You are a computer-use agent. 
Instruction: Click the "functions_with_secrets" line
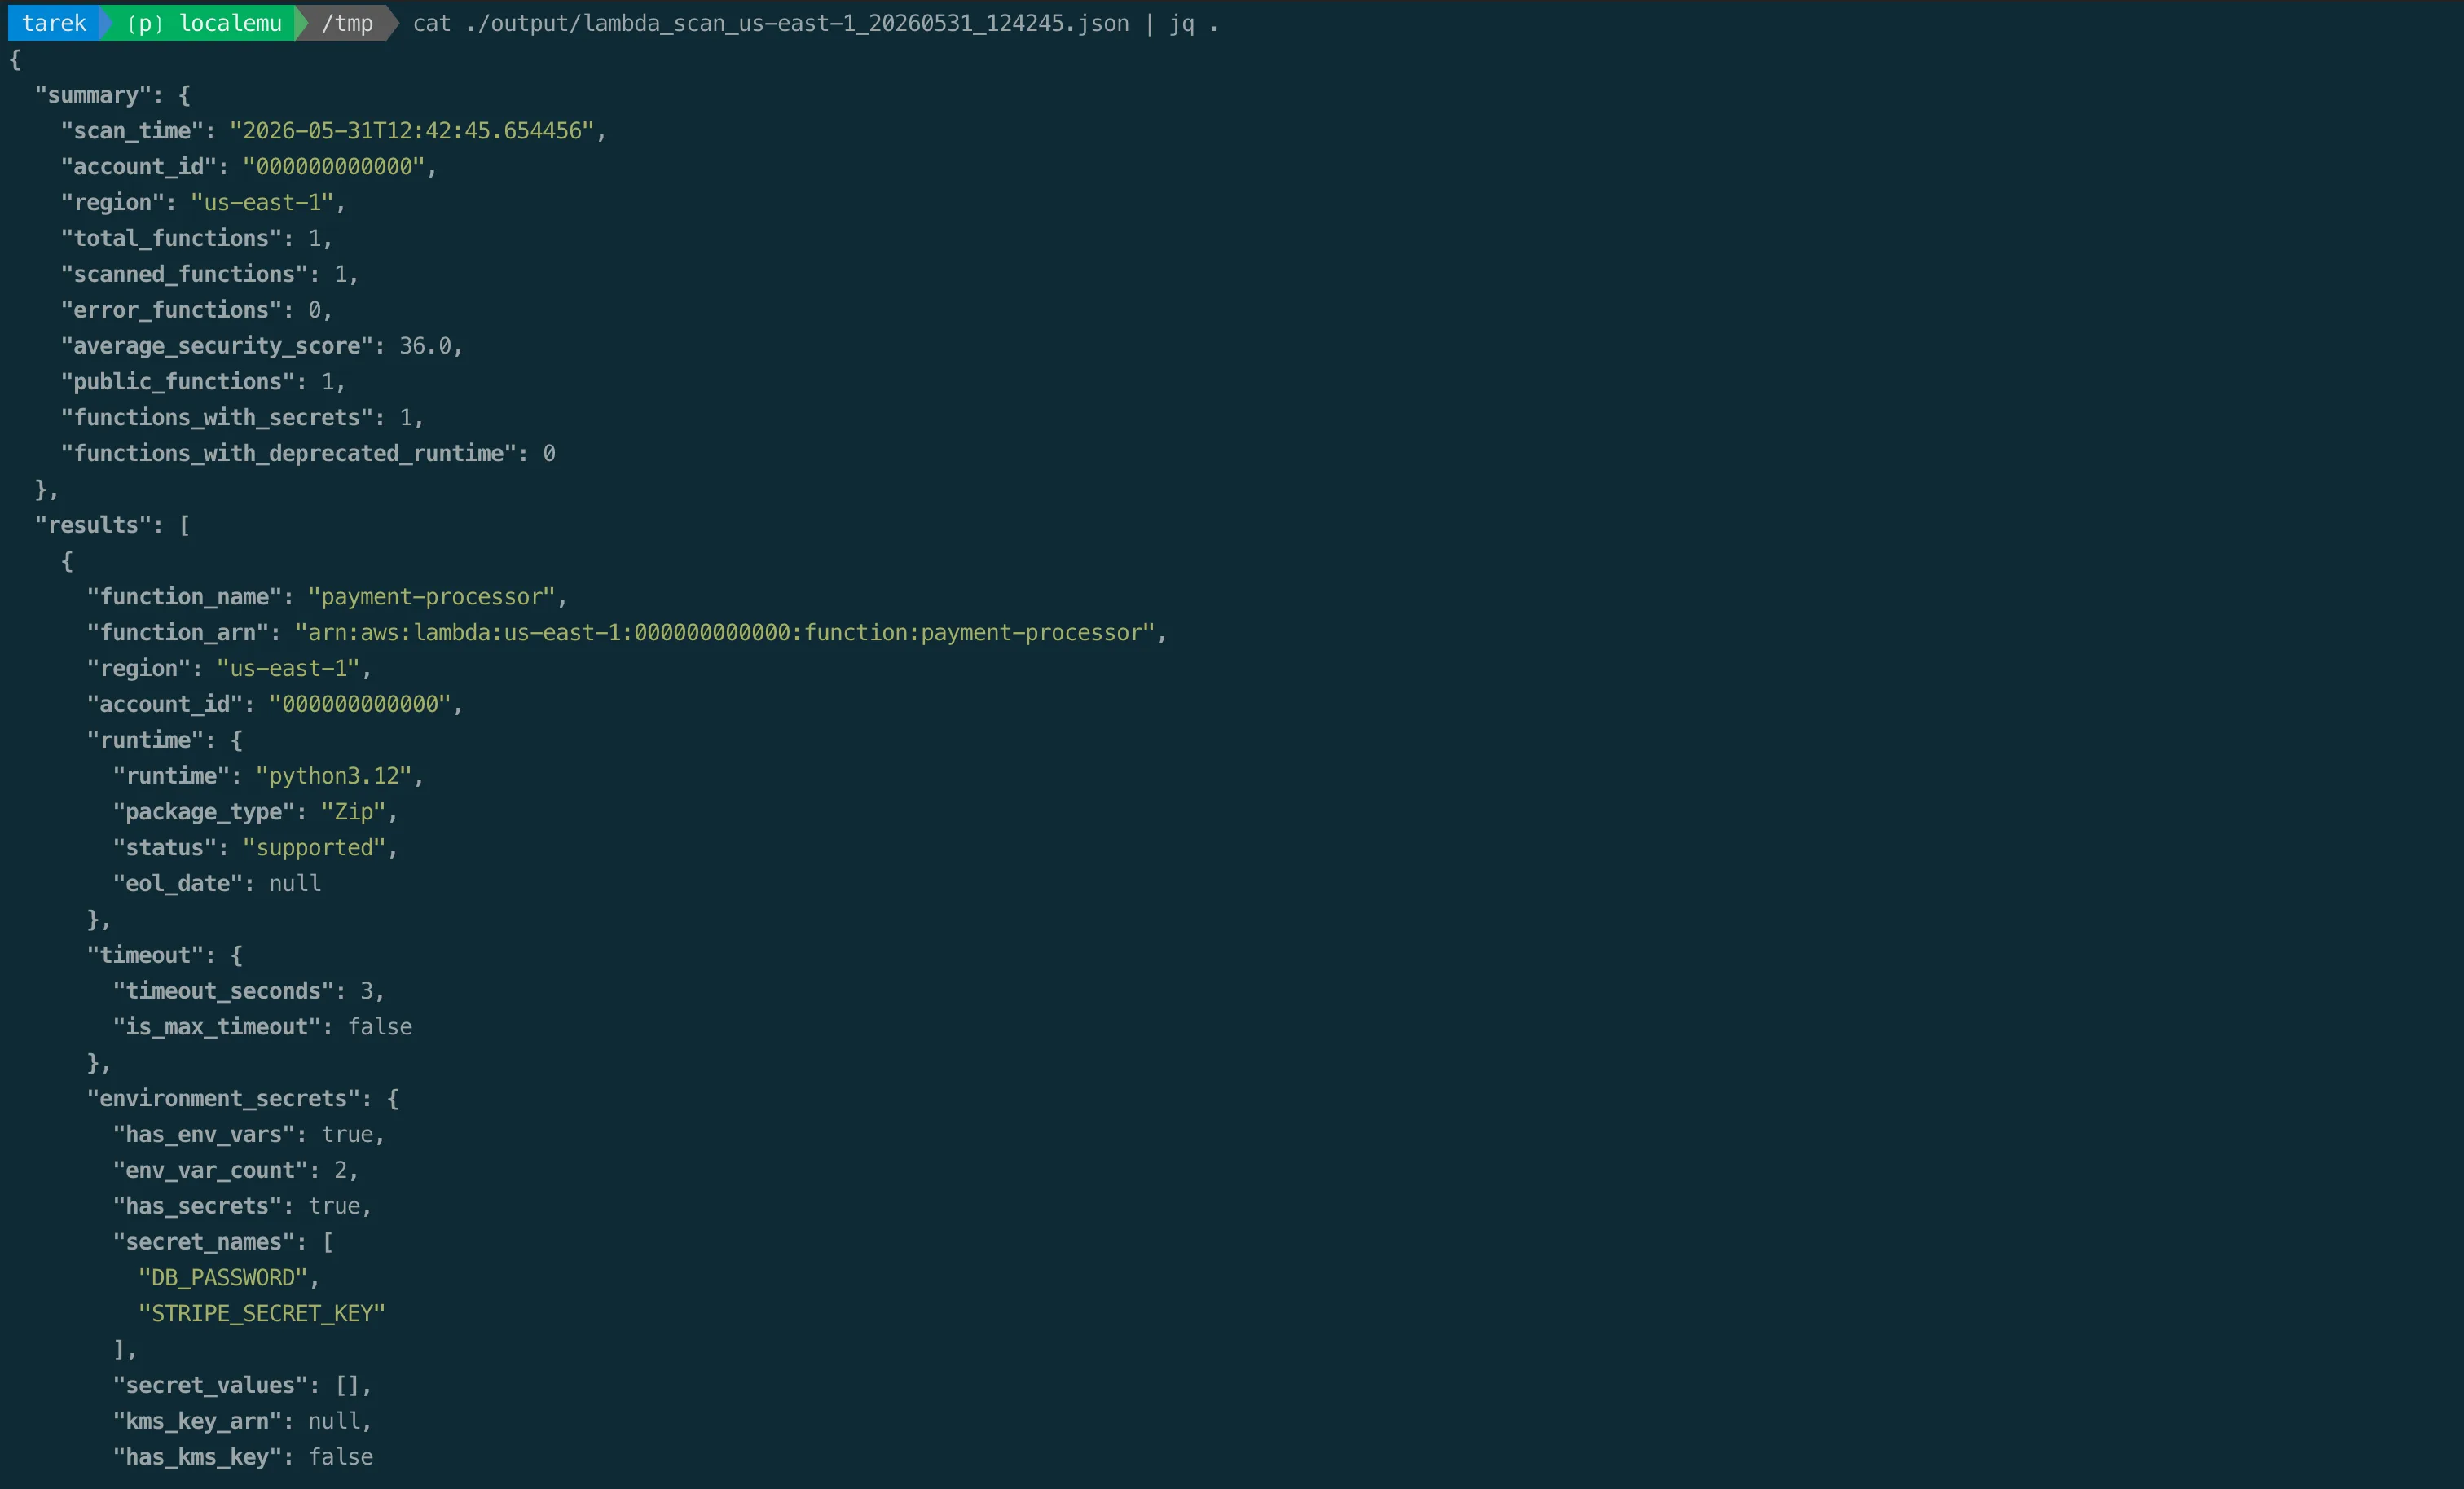tap(242, 418)
